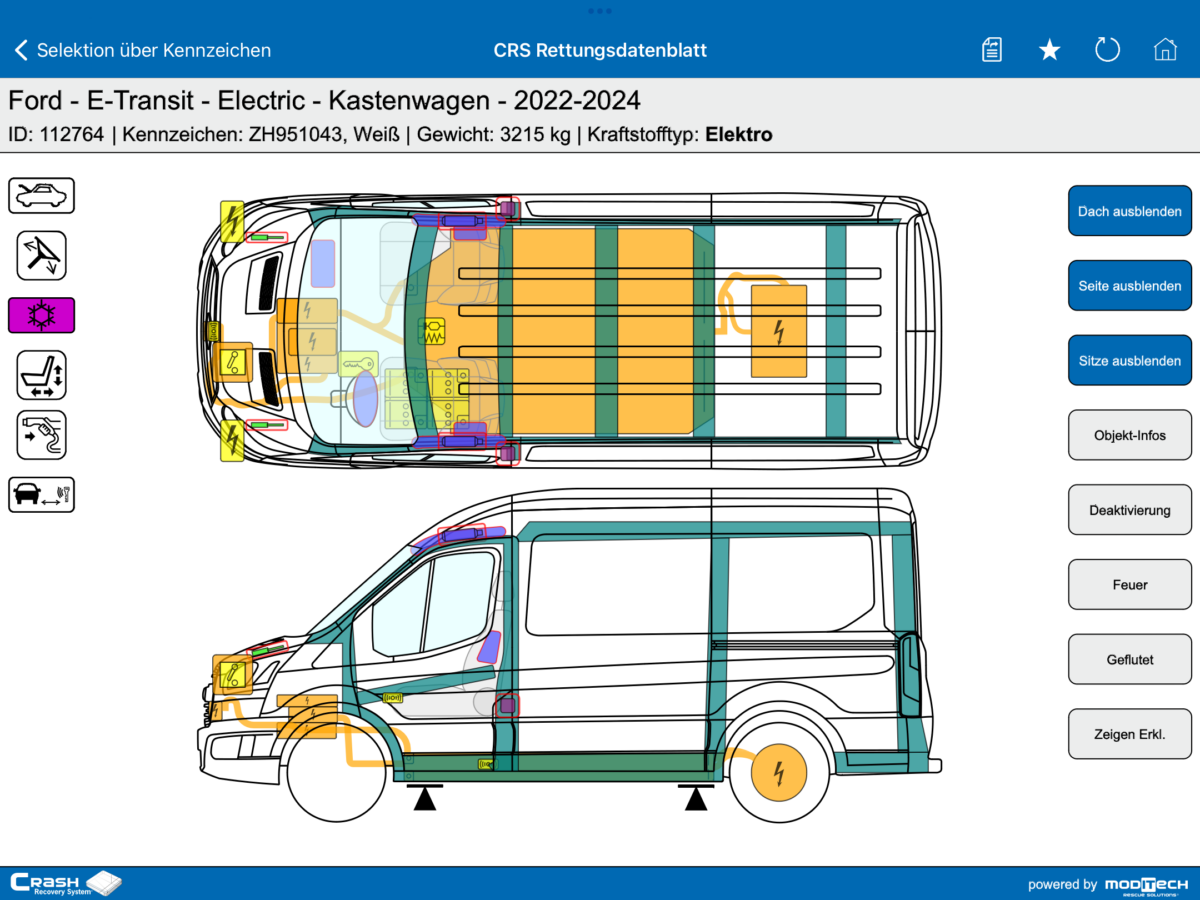Screen dimensions: 1200x900
Task: Show the Geflutet information
Action: coord(1130,660)
